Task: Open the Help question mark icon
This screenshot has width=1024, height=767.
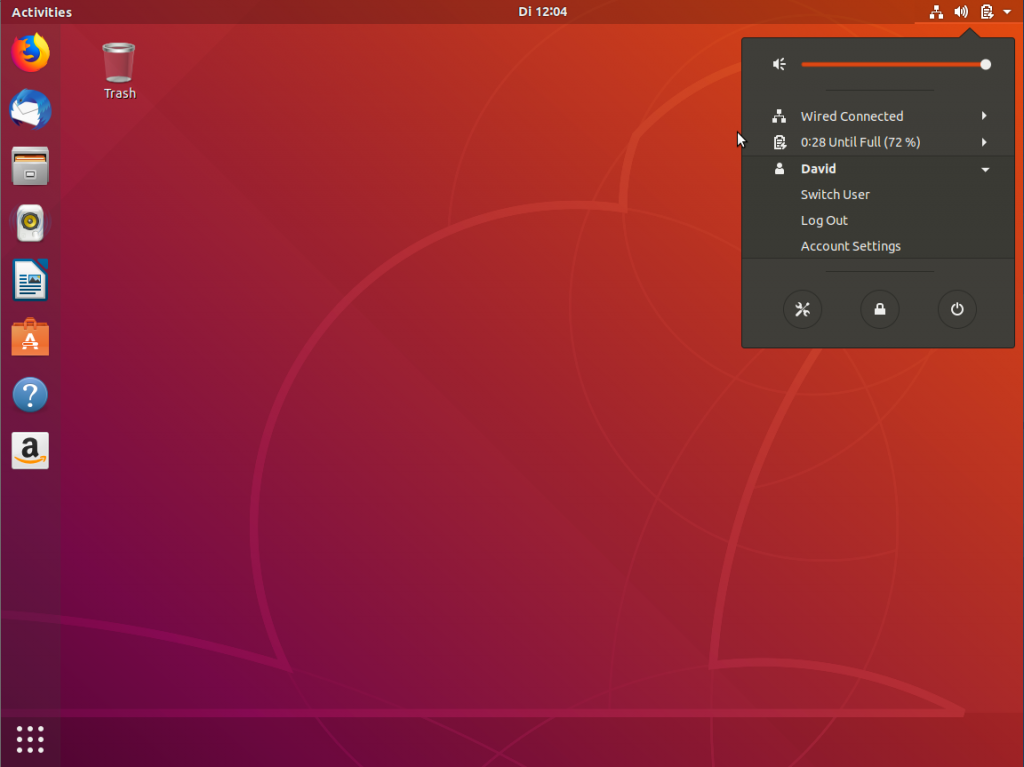Action: click(30, 395)
